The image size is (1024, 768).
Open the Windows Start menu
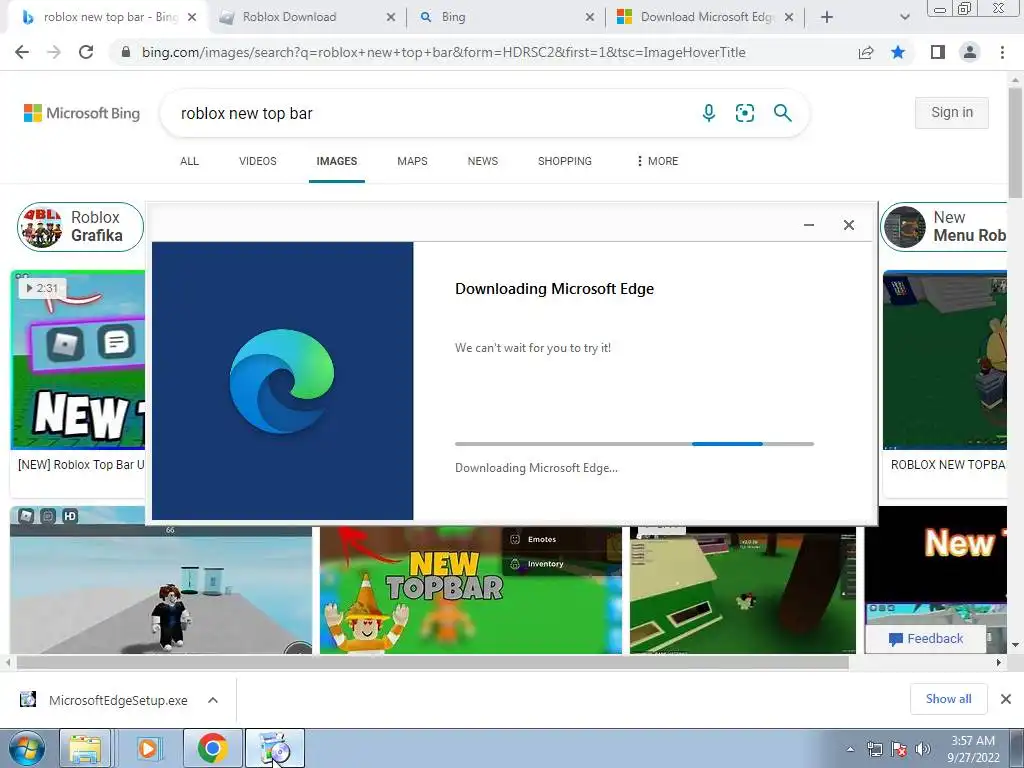[x=26, y=748]
